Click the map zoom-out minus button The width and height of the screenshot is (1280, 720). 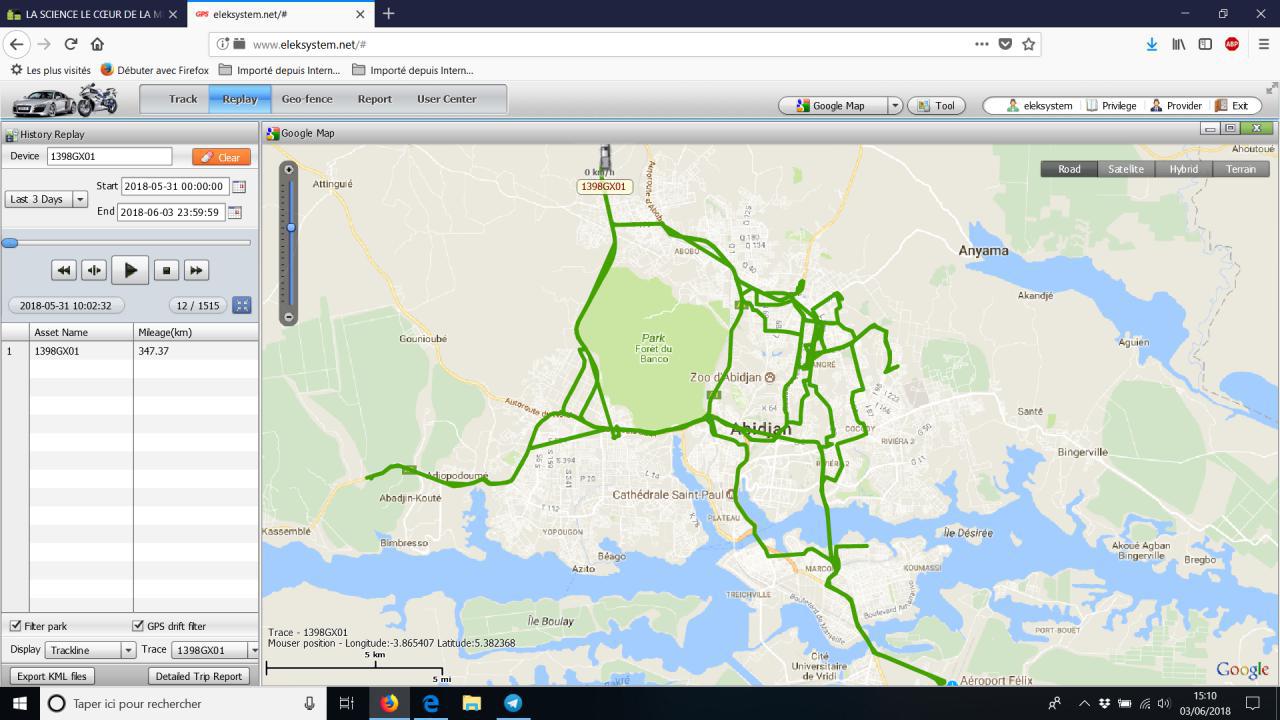[x=289, y=317]
